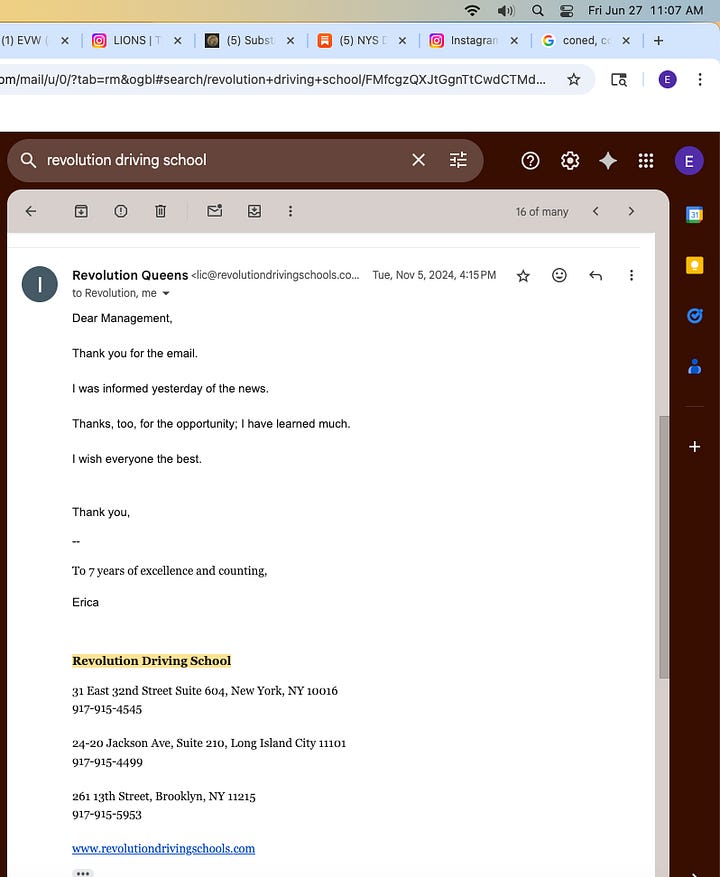Viewport: 720px width, 877px height.
Task: Click the browser address bar URL
Action: [x=272, y=79]
